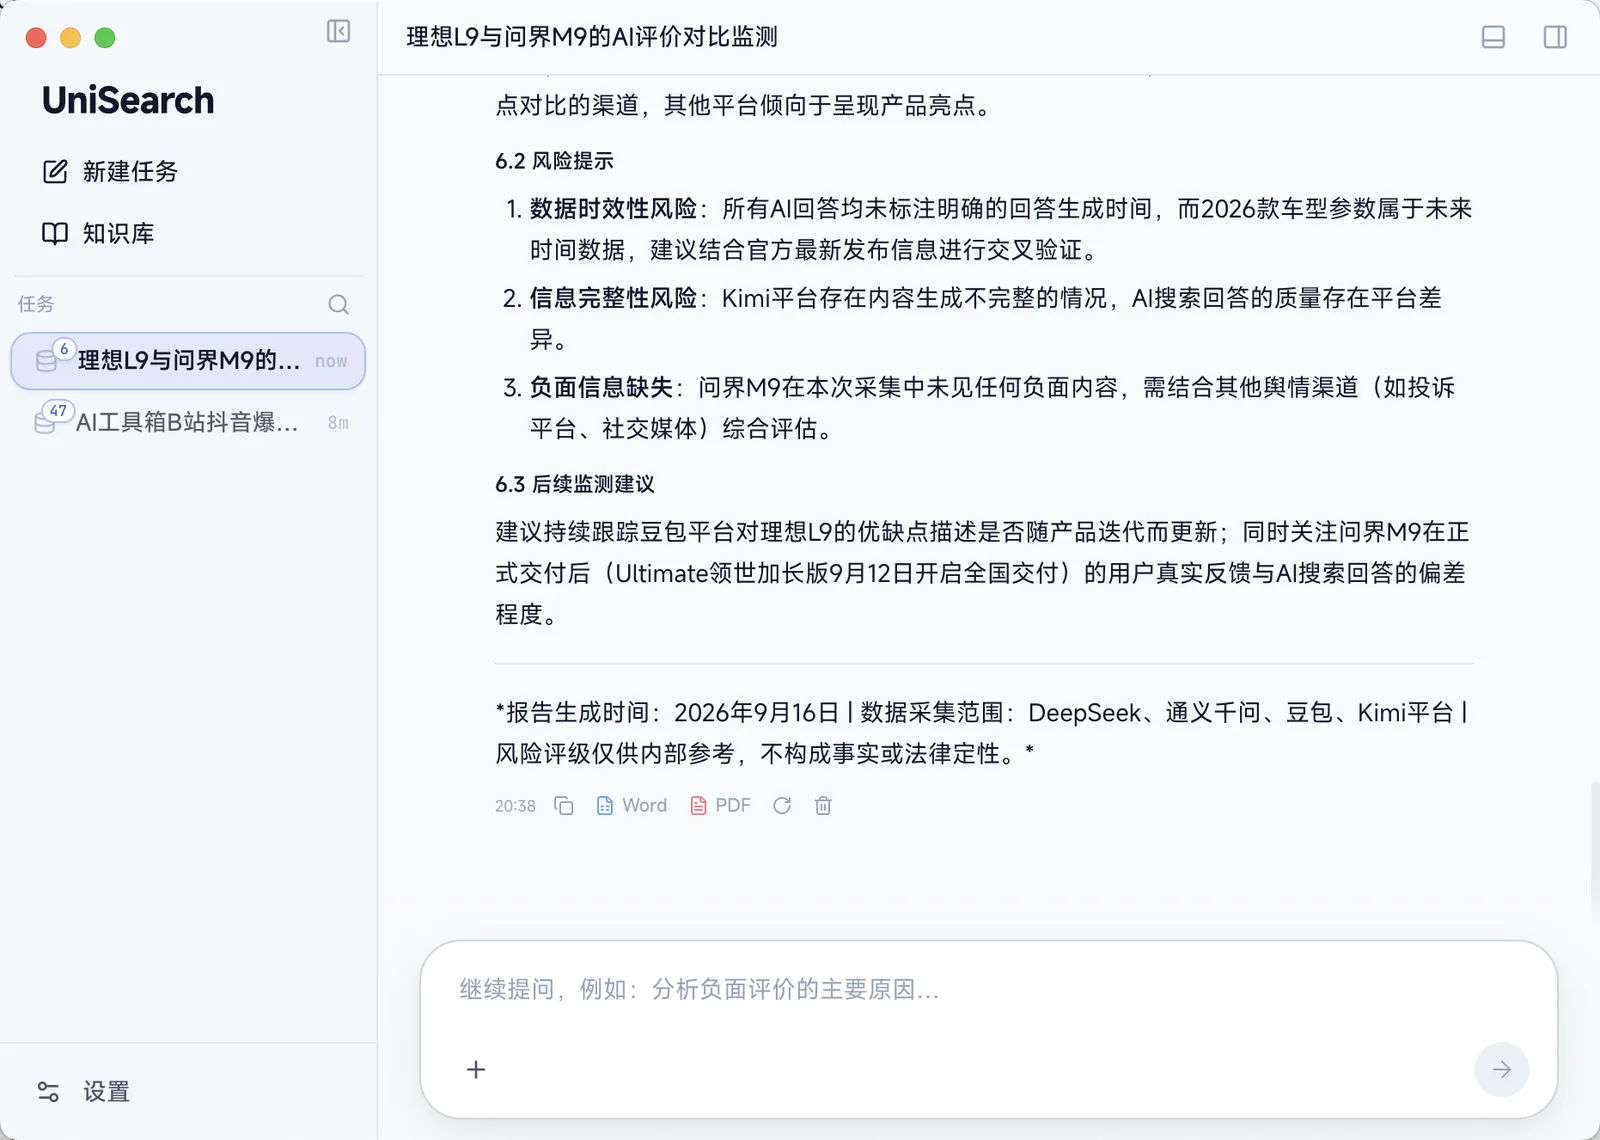
Task: Collapse the left sidebar panel
Action: point(338,31)
